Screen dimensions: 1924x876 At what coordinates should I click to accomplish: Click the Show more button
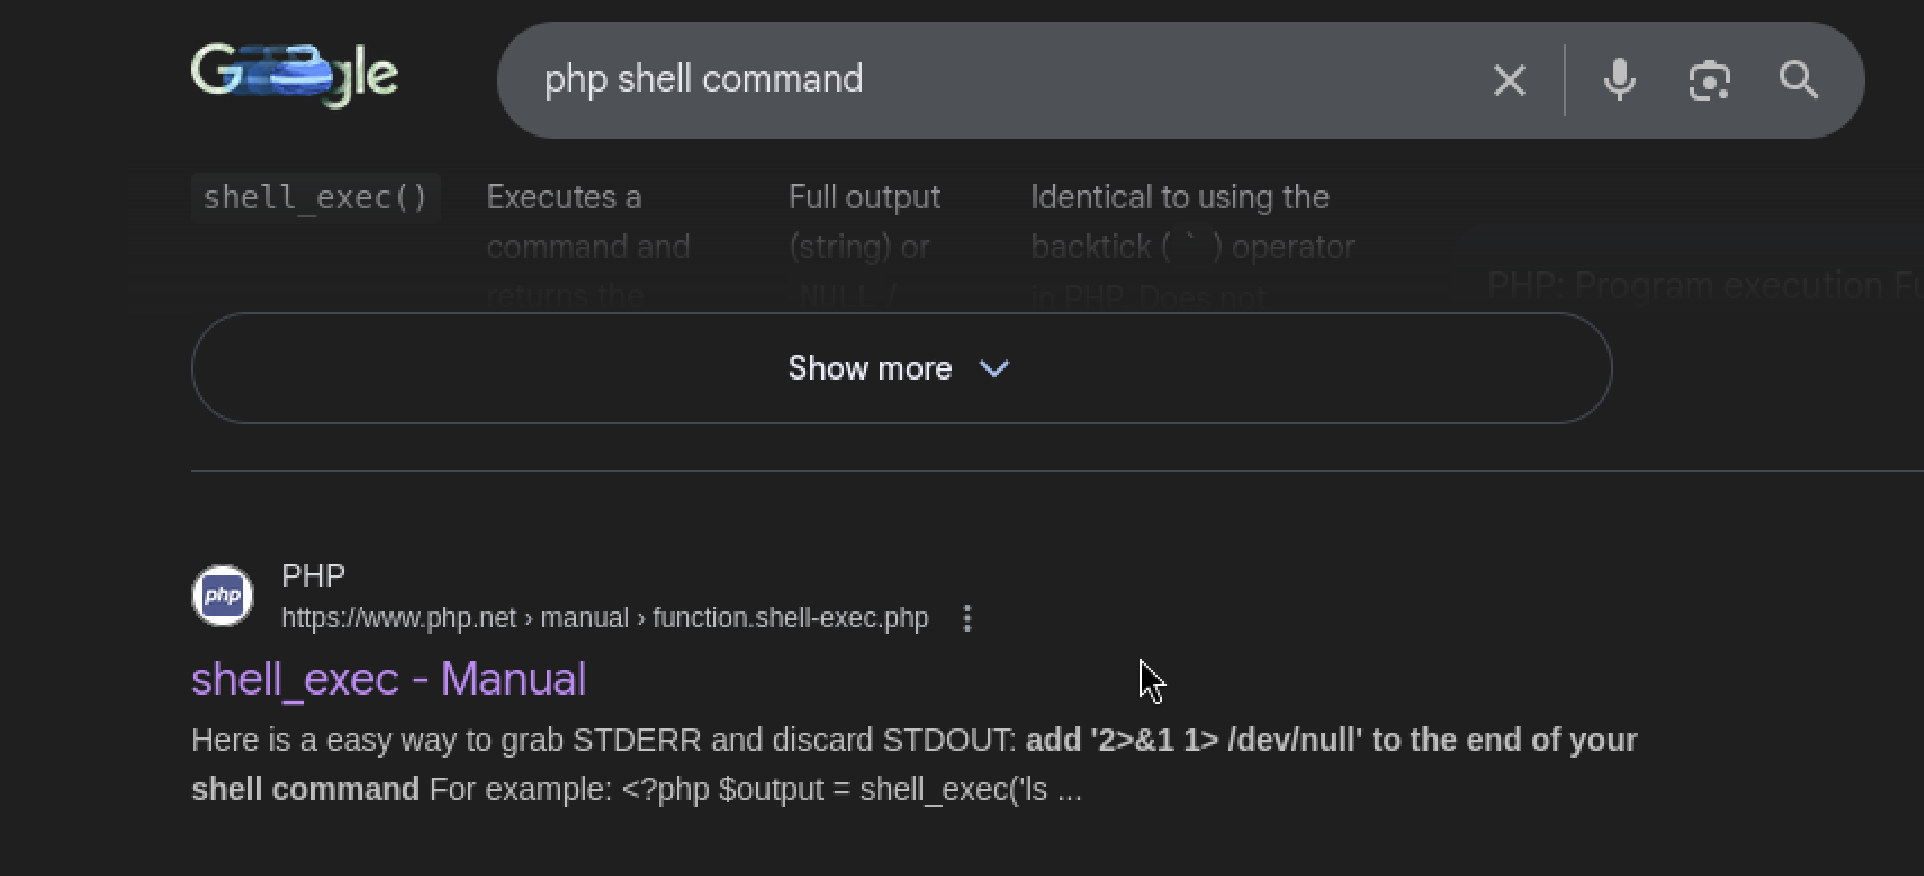pyautogui.click(x=870, y=368)
